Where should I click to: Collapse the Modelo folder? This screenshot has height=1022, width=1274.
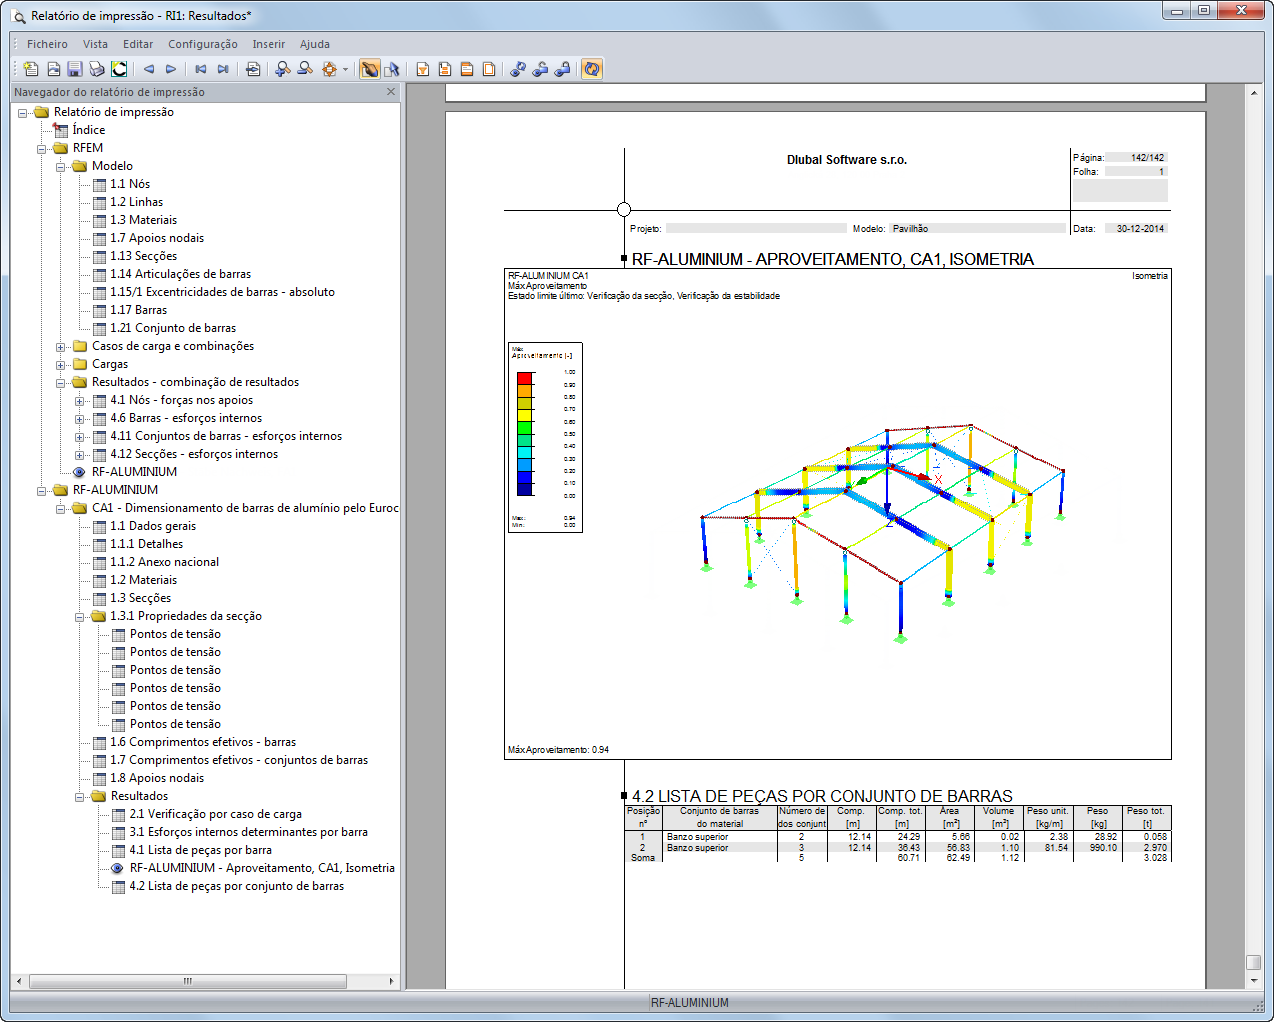click(61, 166)
